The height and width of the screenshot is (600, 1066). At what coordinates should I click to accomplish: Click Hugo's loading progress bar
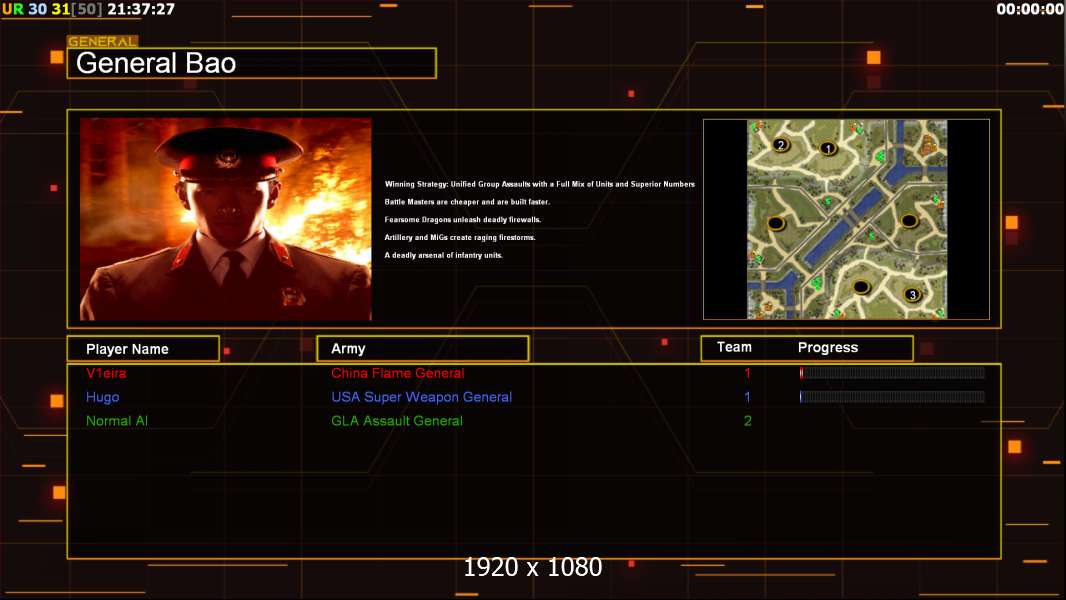click(892, 396)
